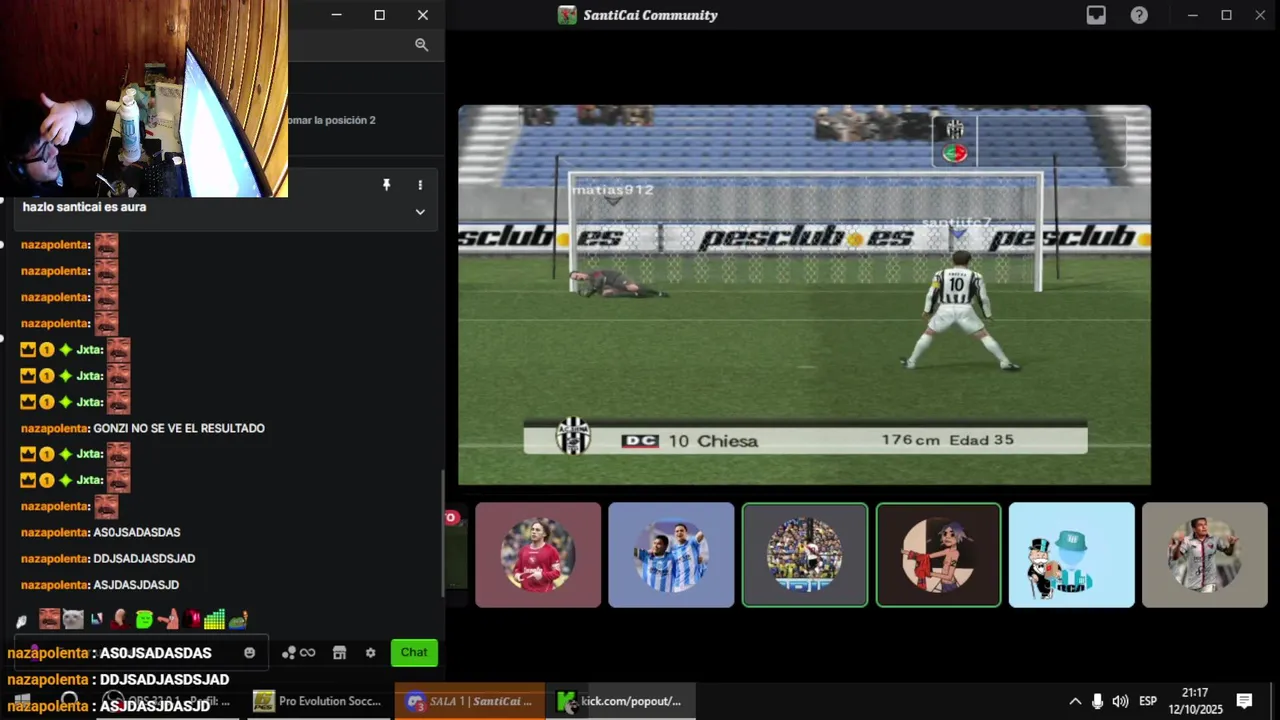Open the three-dot menu beside the pin

coord(420,185)
